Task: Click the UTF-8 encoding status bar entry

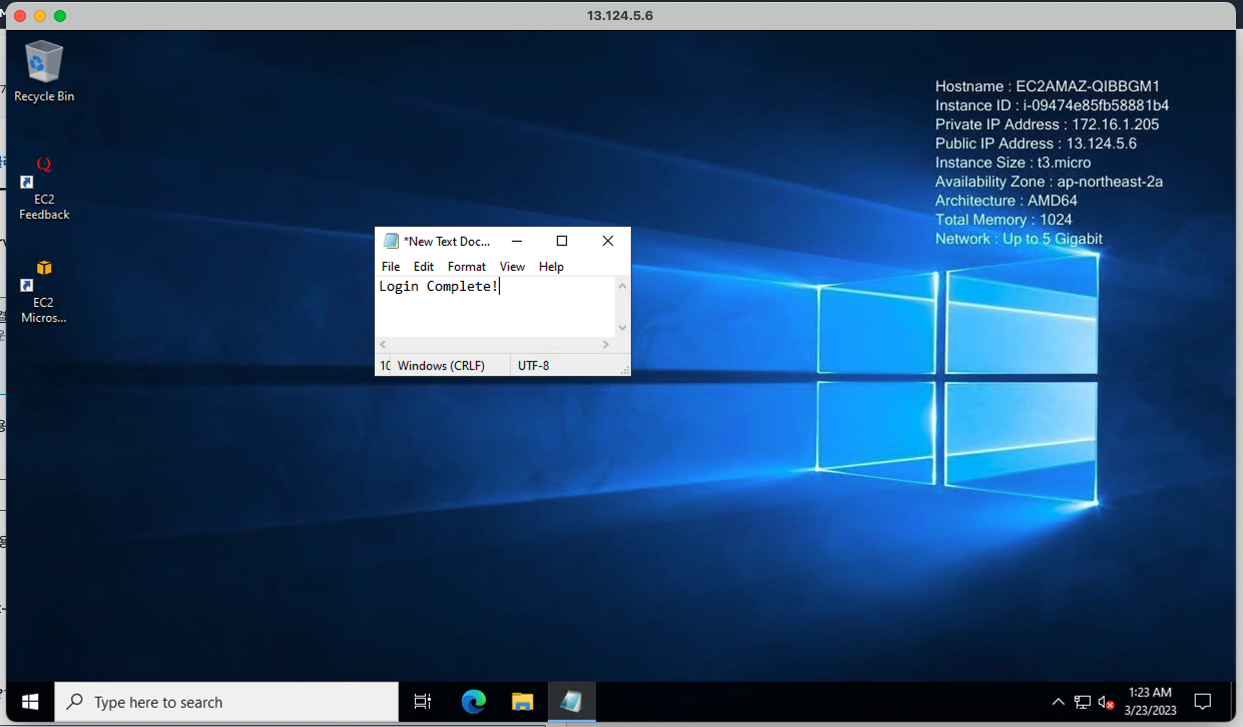Action: tap(534, 366)
